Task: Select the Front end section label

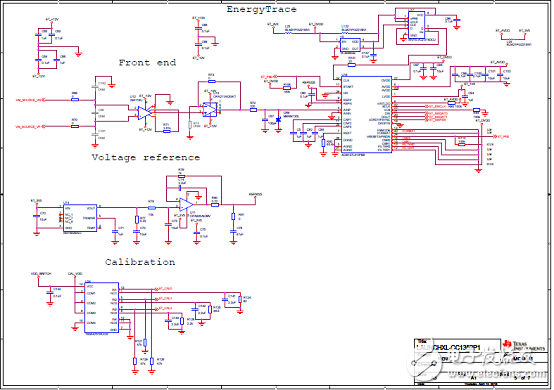Action: pyautogui.click(x=147, y=63)
